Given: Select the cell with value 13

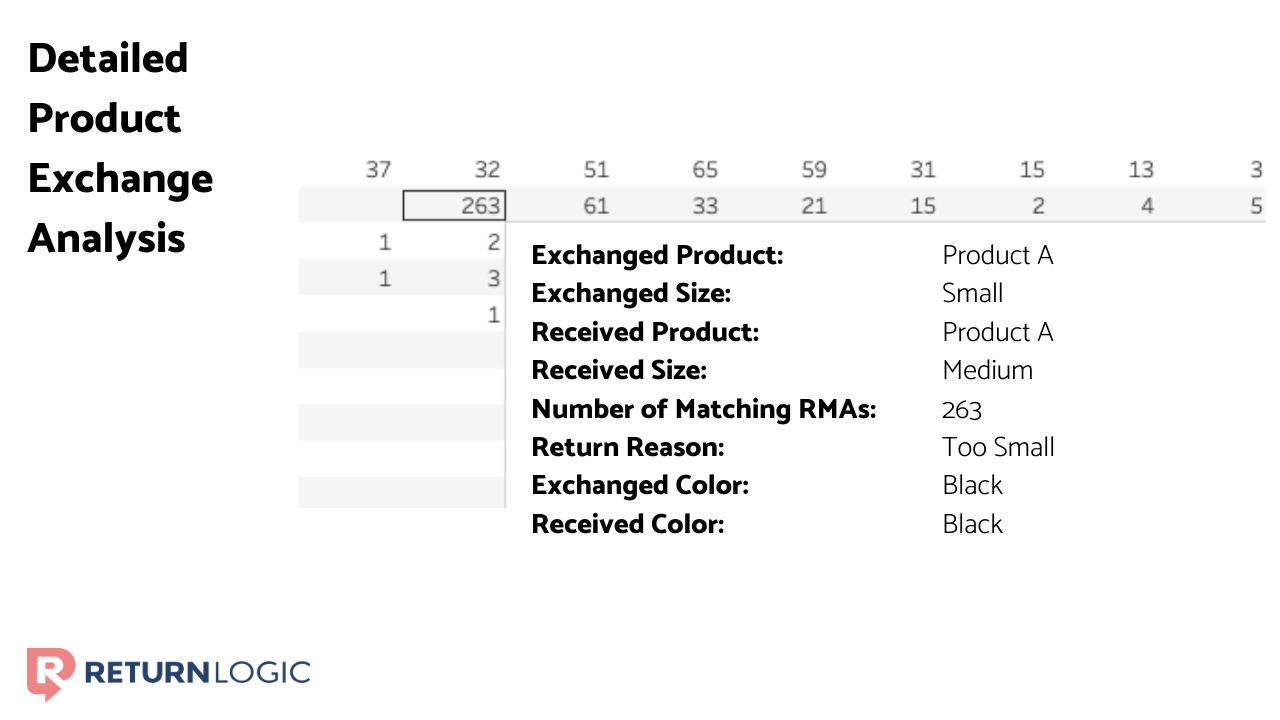Looking at the screenshot, I should point(1141,170).
